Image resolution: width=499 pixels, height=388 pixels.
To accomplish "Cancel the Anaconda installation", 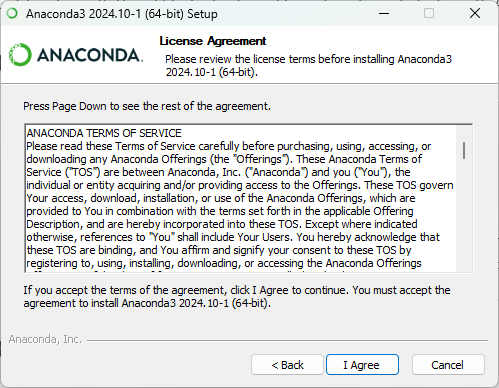I will click(x=448, y=365).
